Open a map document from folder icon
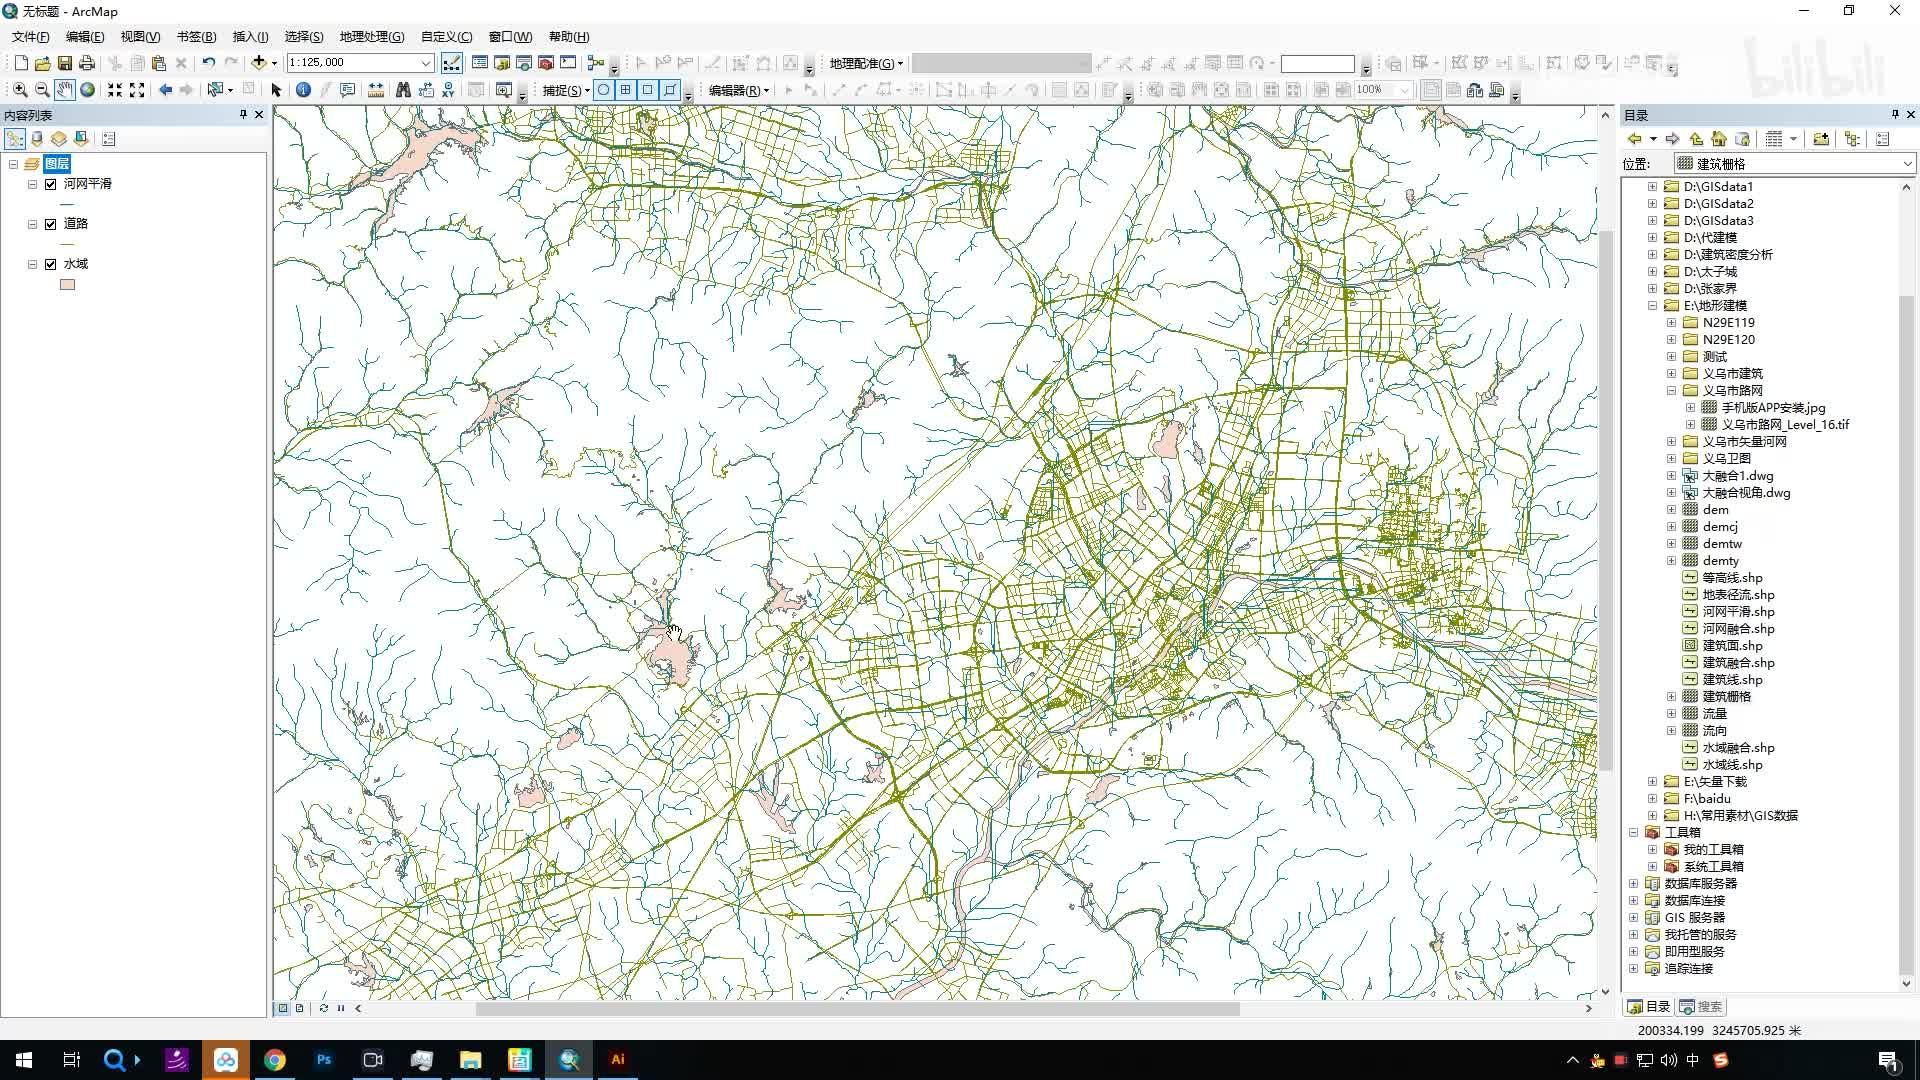 pyautogui.click(x=43, y=63)
